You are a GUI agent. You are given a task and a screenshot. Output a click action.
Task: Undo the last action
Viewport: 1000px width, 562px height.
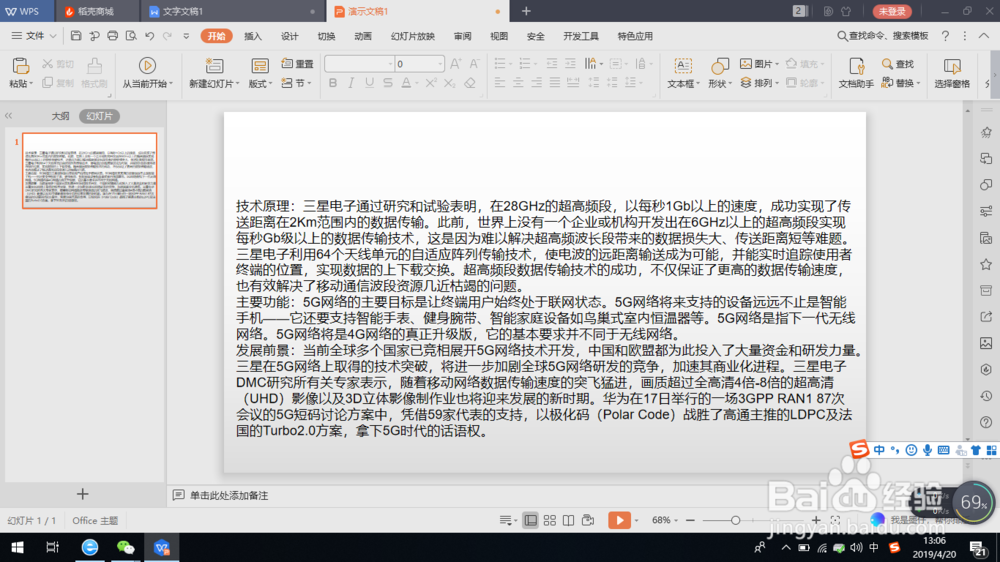point(149,36)
